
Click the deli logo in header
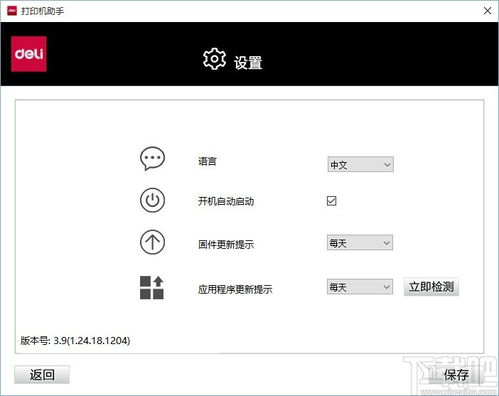coord(29,54)
